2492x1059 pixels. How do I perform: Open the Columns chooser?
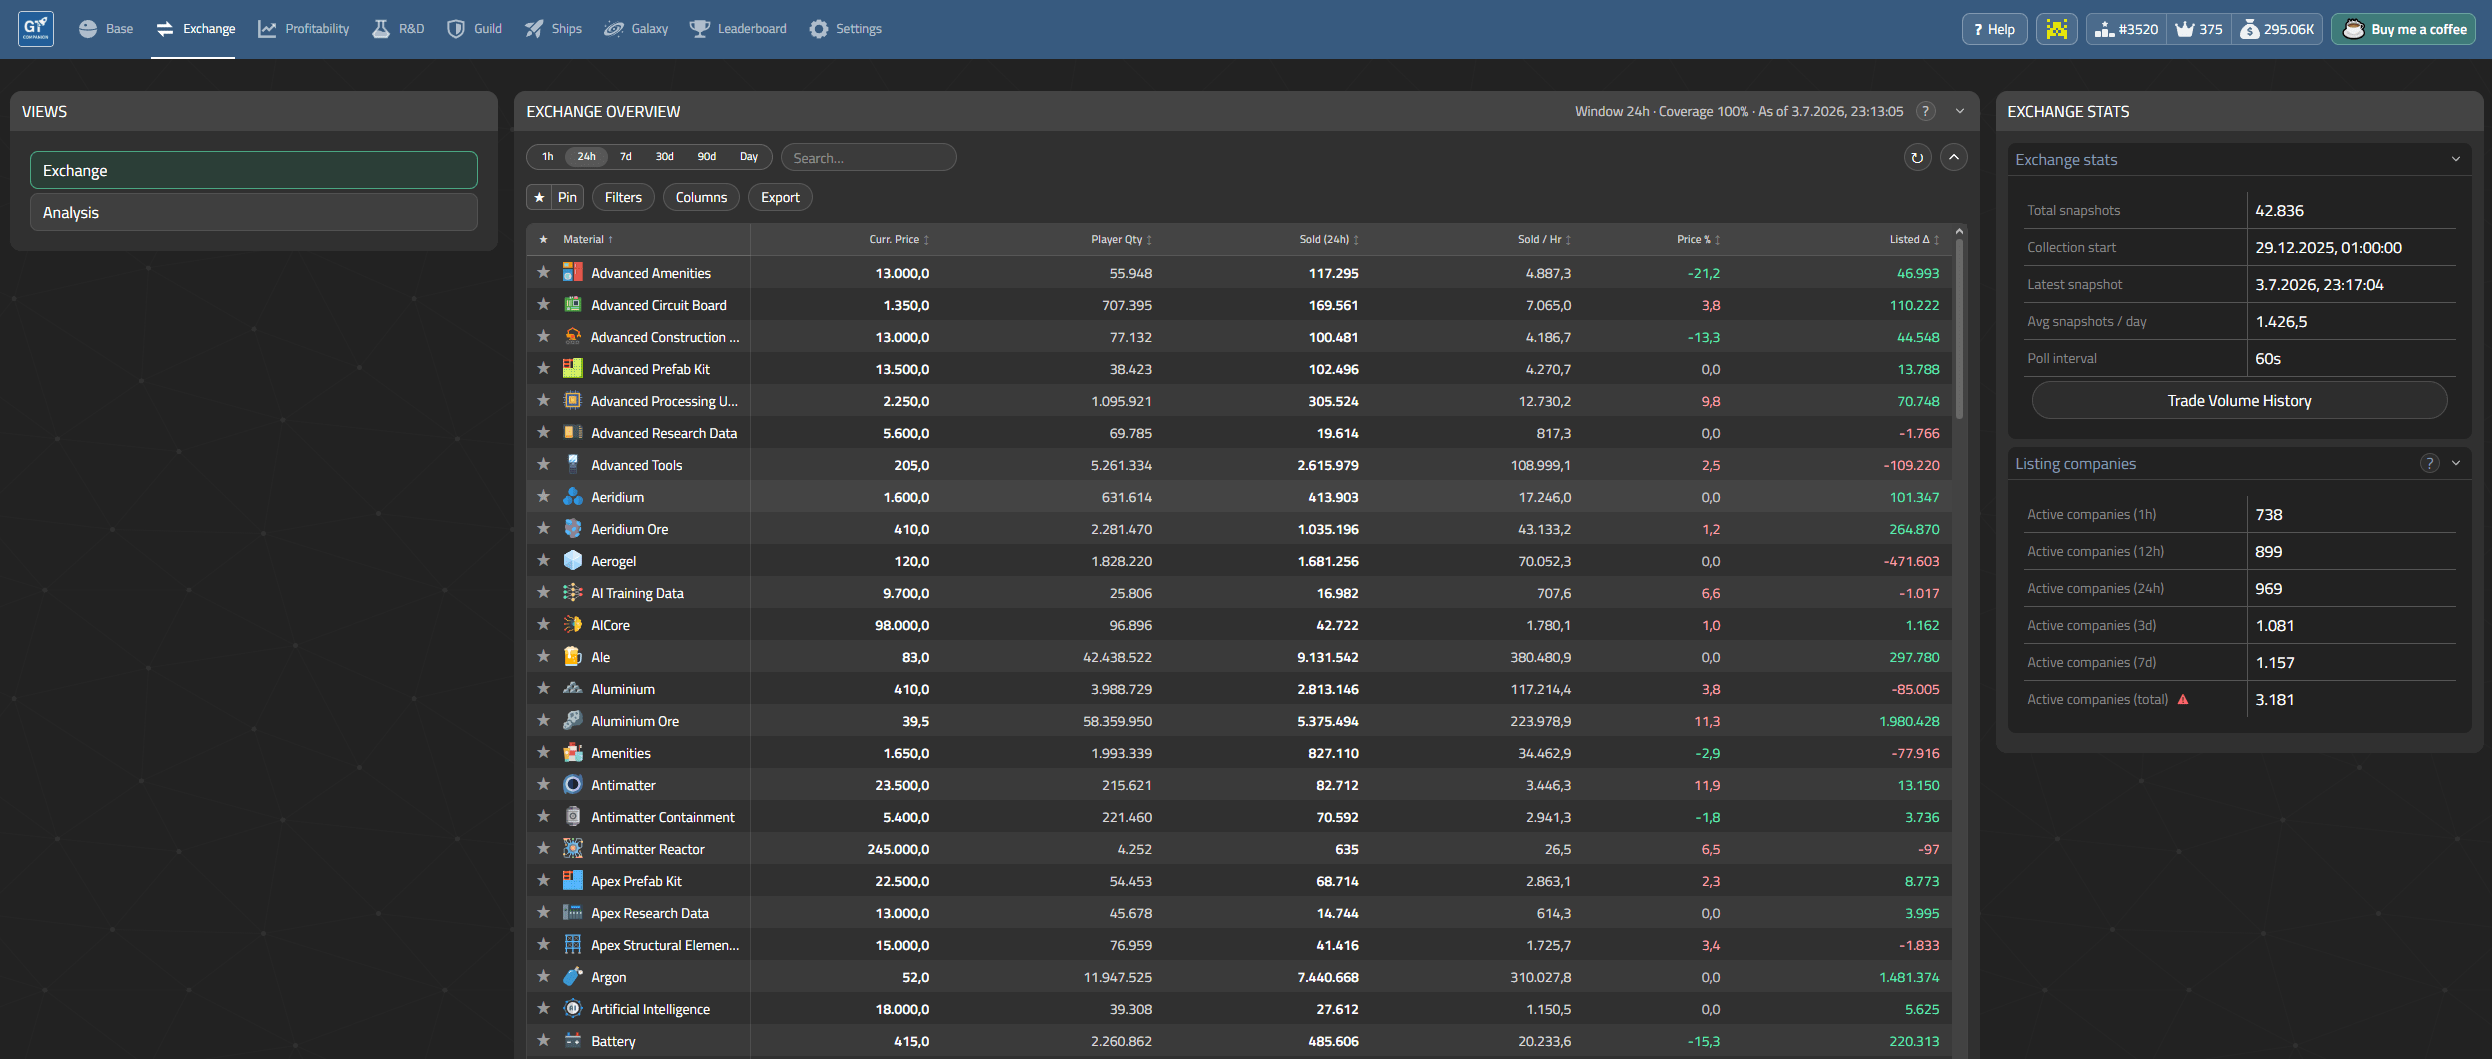coord(701,198)
